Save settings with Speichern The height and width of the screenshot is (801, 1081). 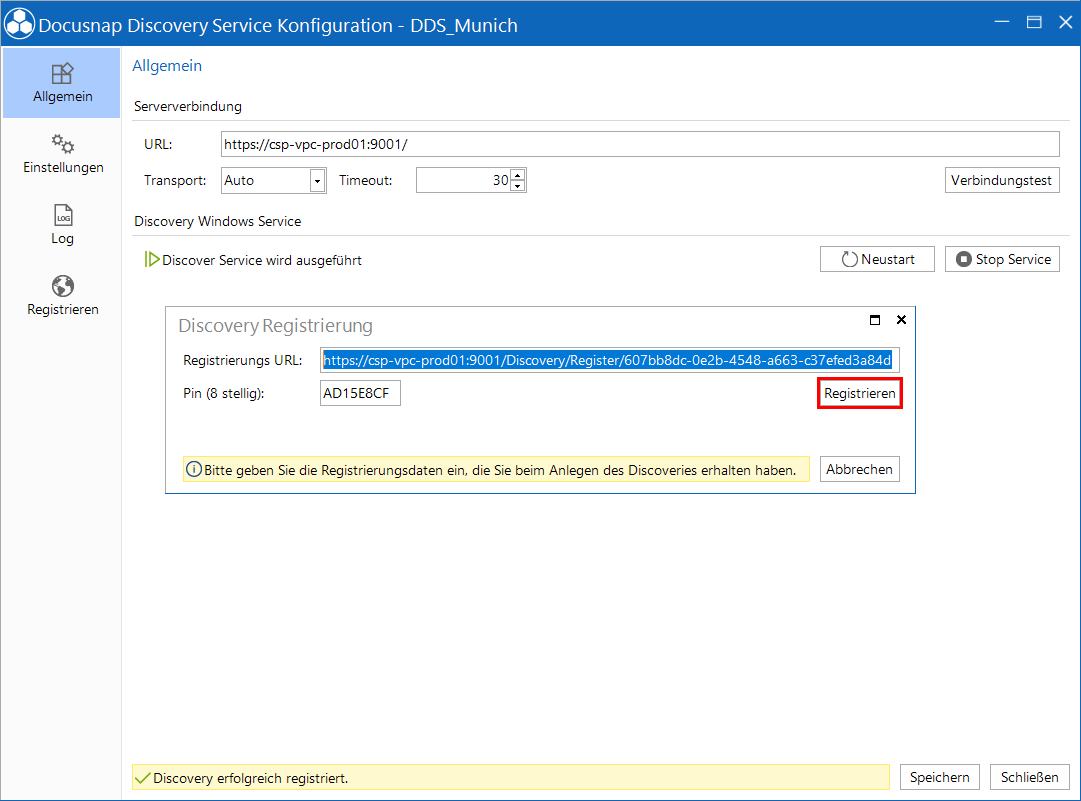pyautogui.click(x=940, y=778)
